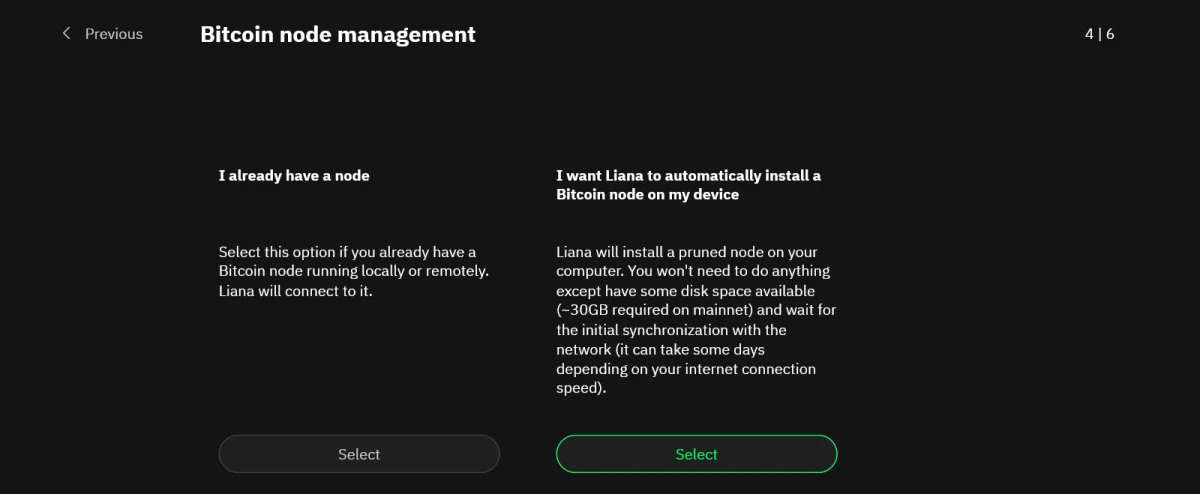This screenshot has width=1200, height=494.
Task: Click the "depending on your internet connection" text line
Action: point(686,369)
